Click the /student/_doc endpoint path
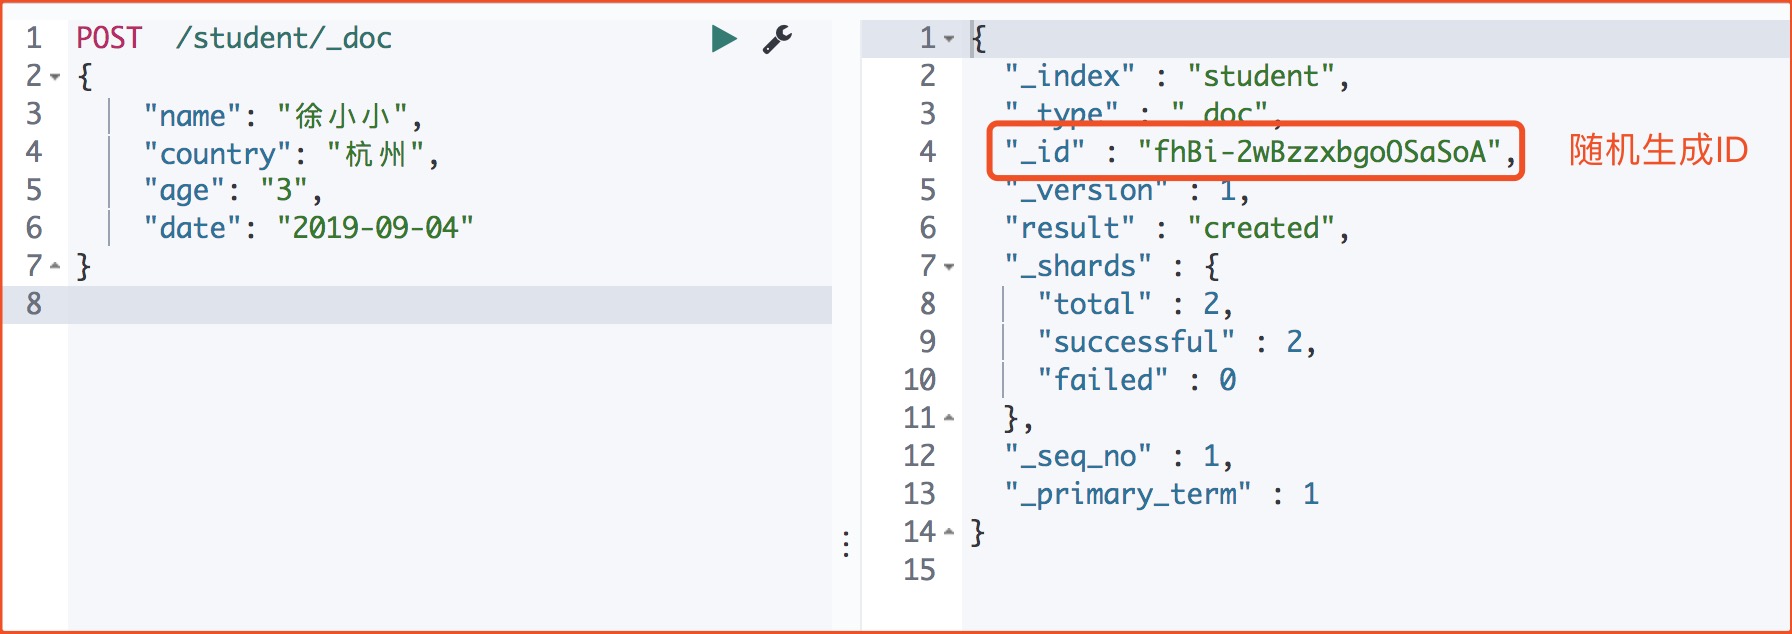The image size is (1792, 634). (x=283, y=38)
